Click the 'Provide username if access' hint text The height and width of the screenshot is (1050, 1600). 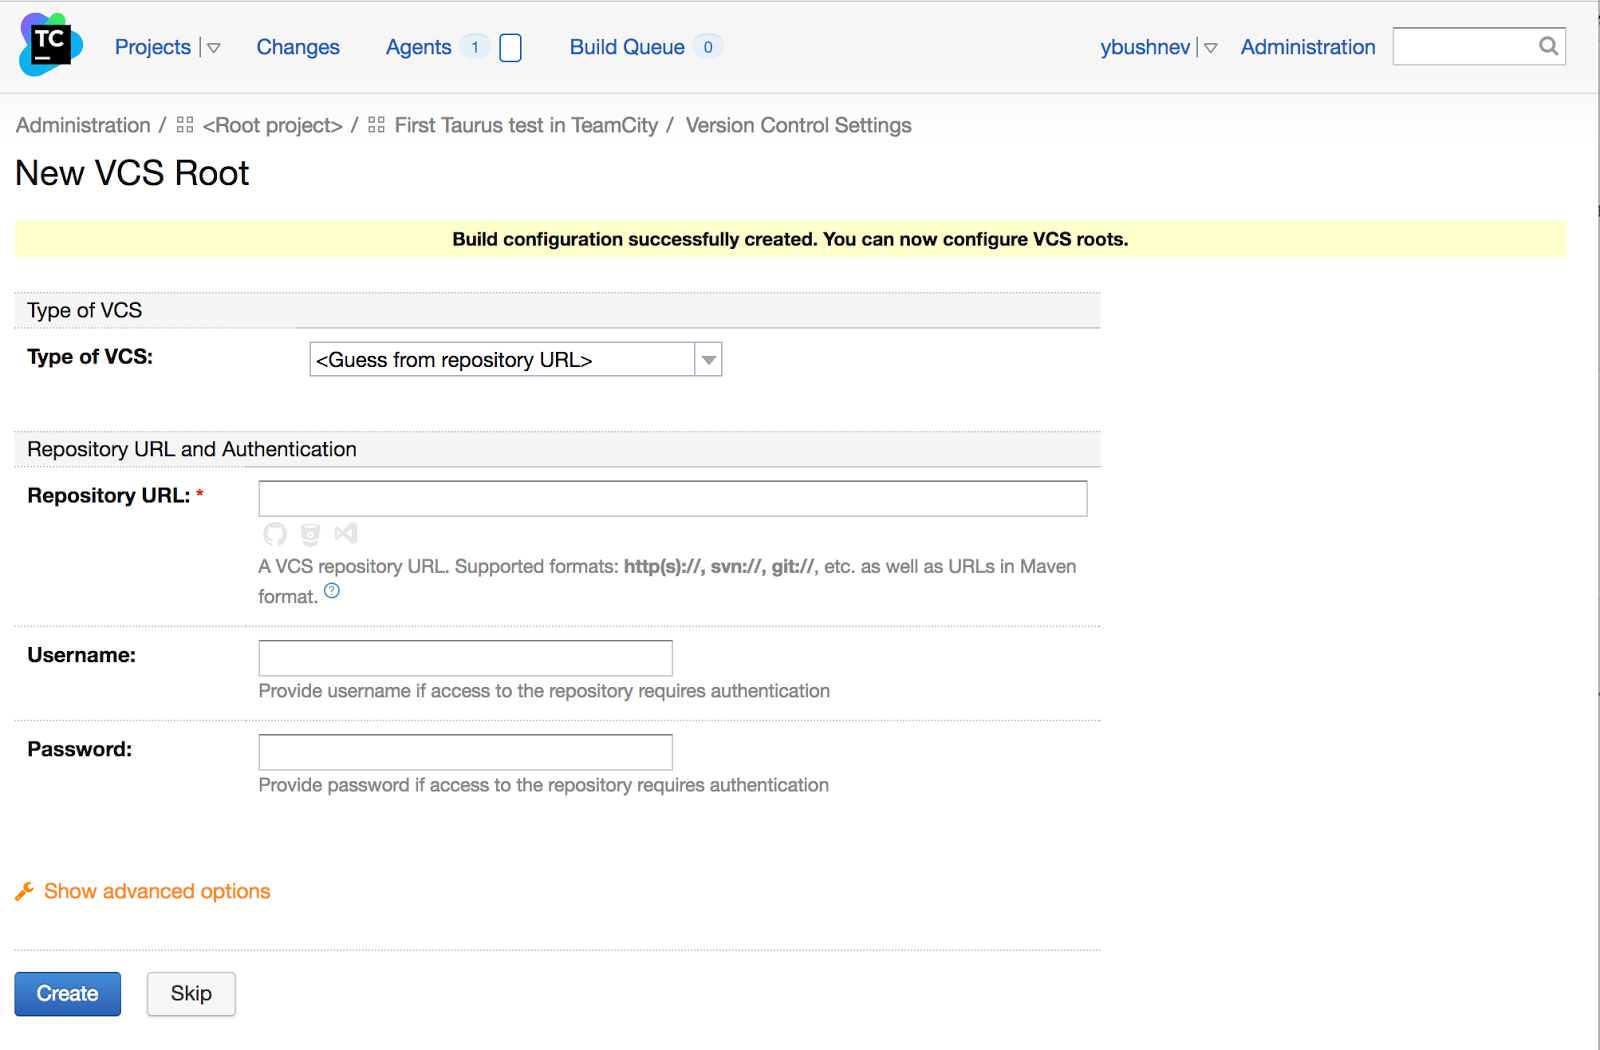tap(544, 691)
